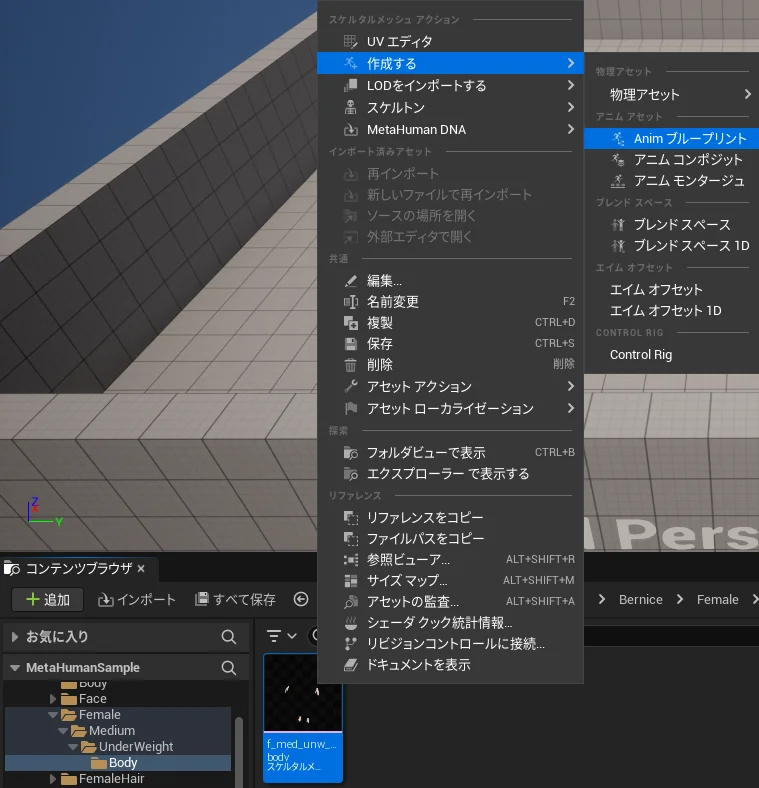The height and width of the screenshot is (788, 759).
Task: Click the duplicate icon beside 複製
Action: click(350, 323)
